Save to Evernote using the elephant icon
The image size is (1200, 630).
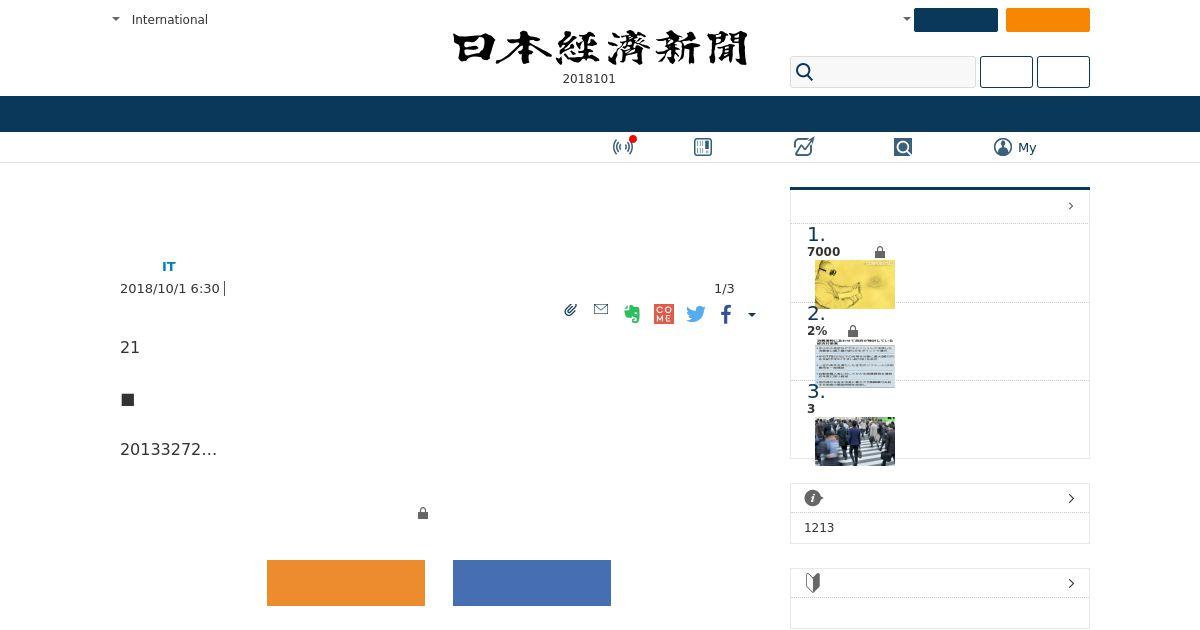[632, 314]
